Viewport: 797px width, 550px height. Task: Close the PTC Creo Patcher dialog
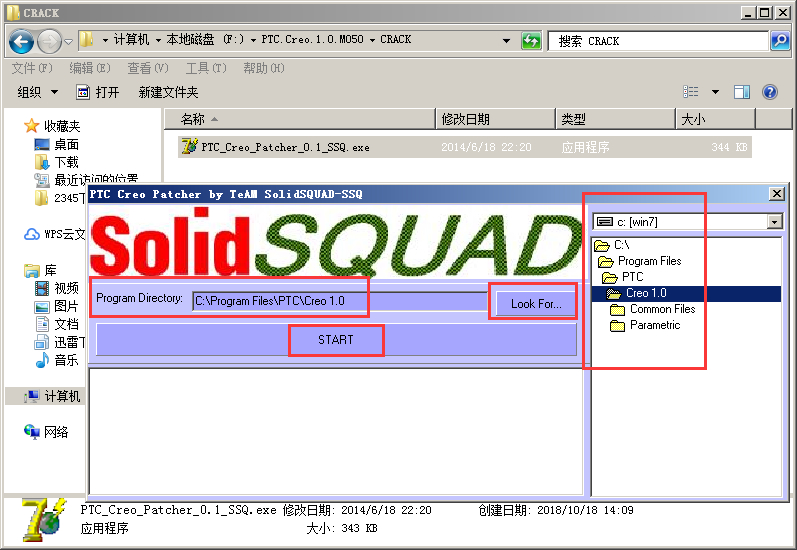(777, 194)
